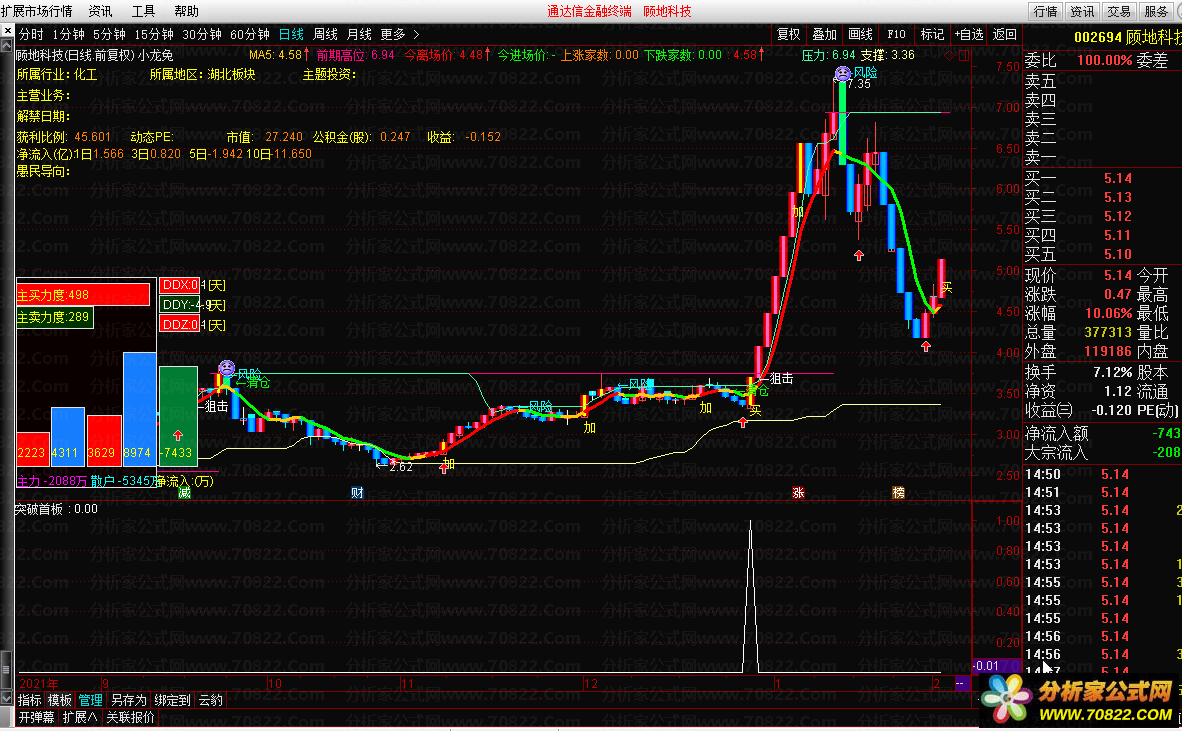
Task: Select the 周线 weekly period tab
Action: coord(325,35)
